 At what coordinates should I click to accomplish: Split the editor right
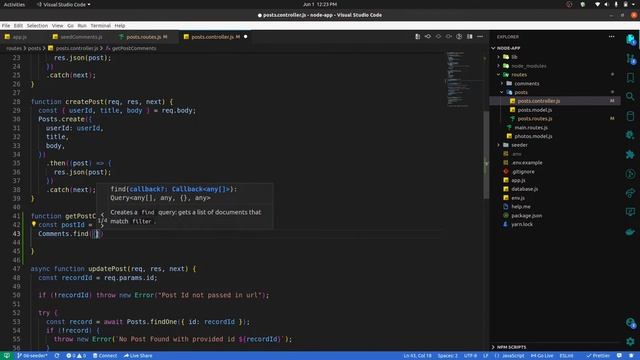[x=470, y=37]
